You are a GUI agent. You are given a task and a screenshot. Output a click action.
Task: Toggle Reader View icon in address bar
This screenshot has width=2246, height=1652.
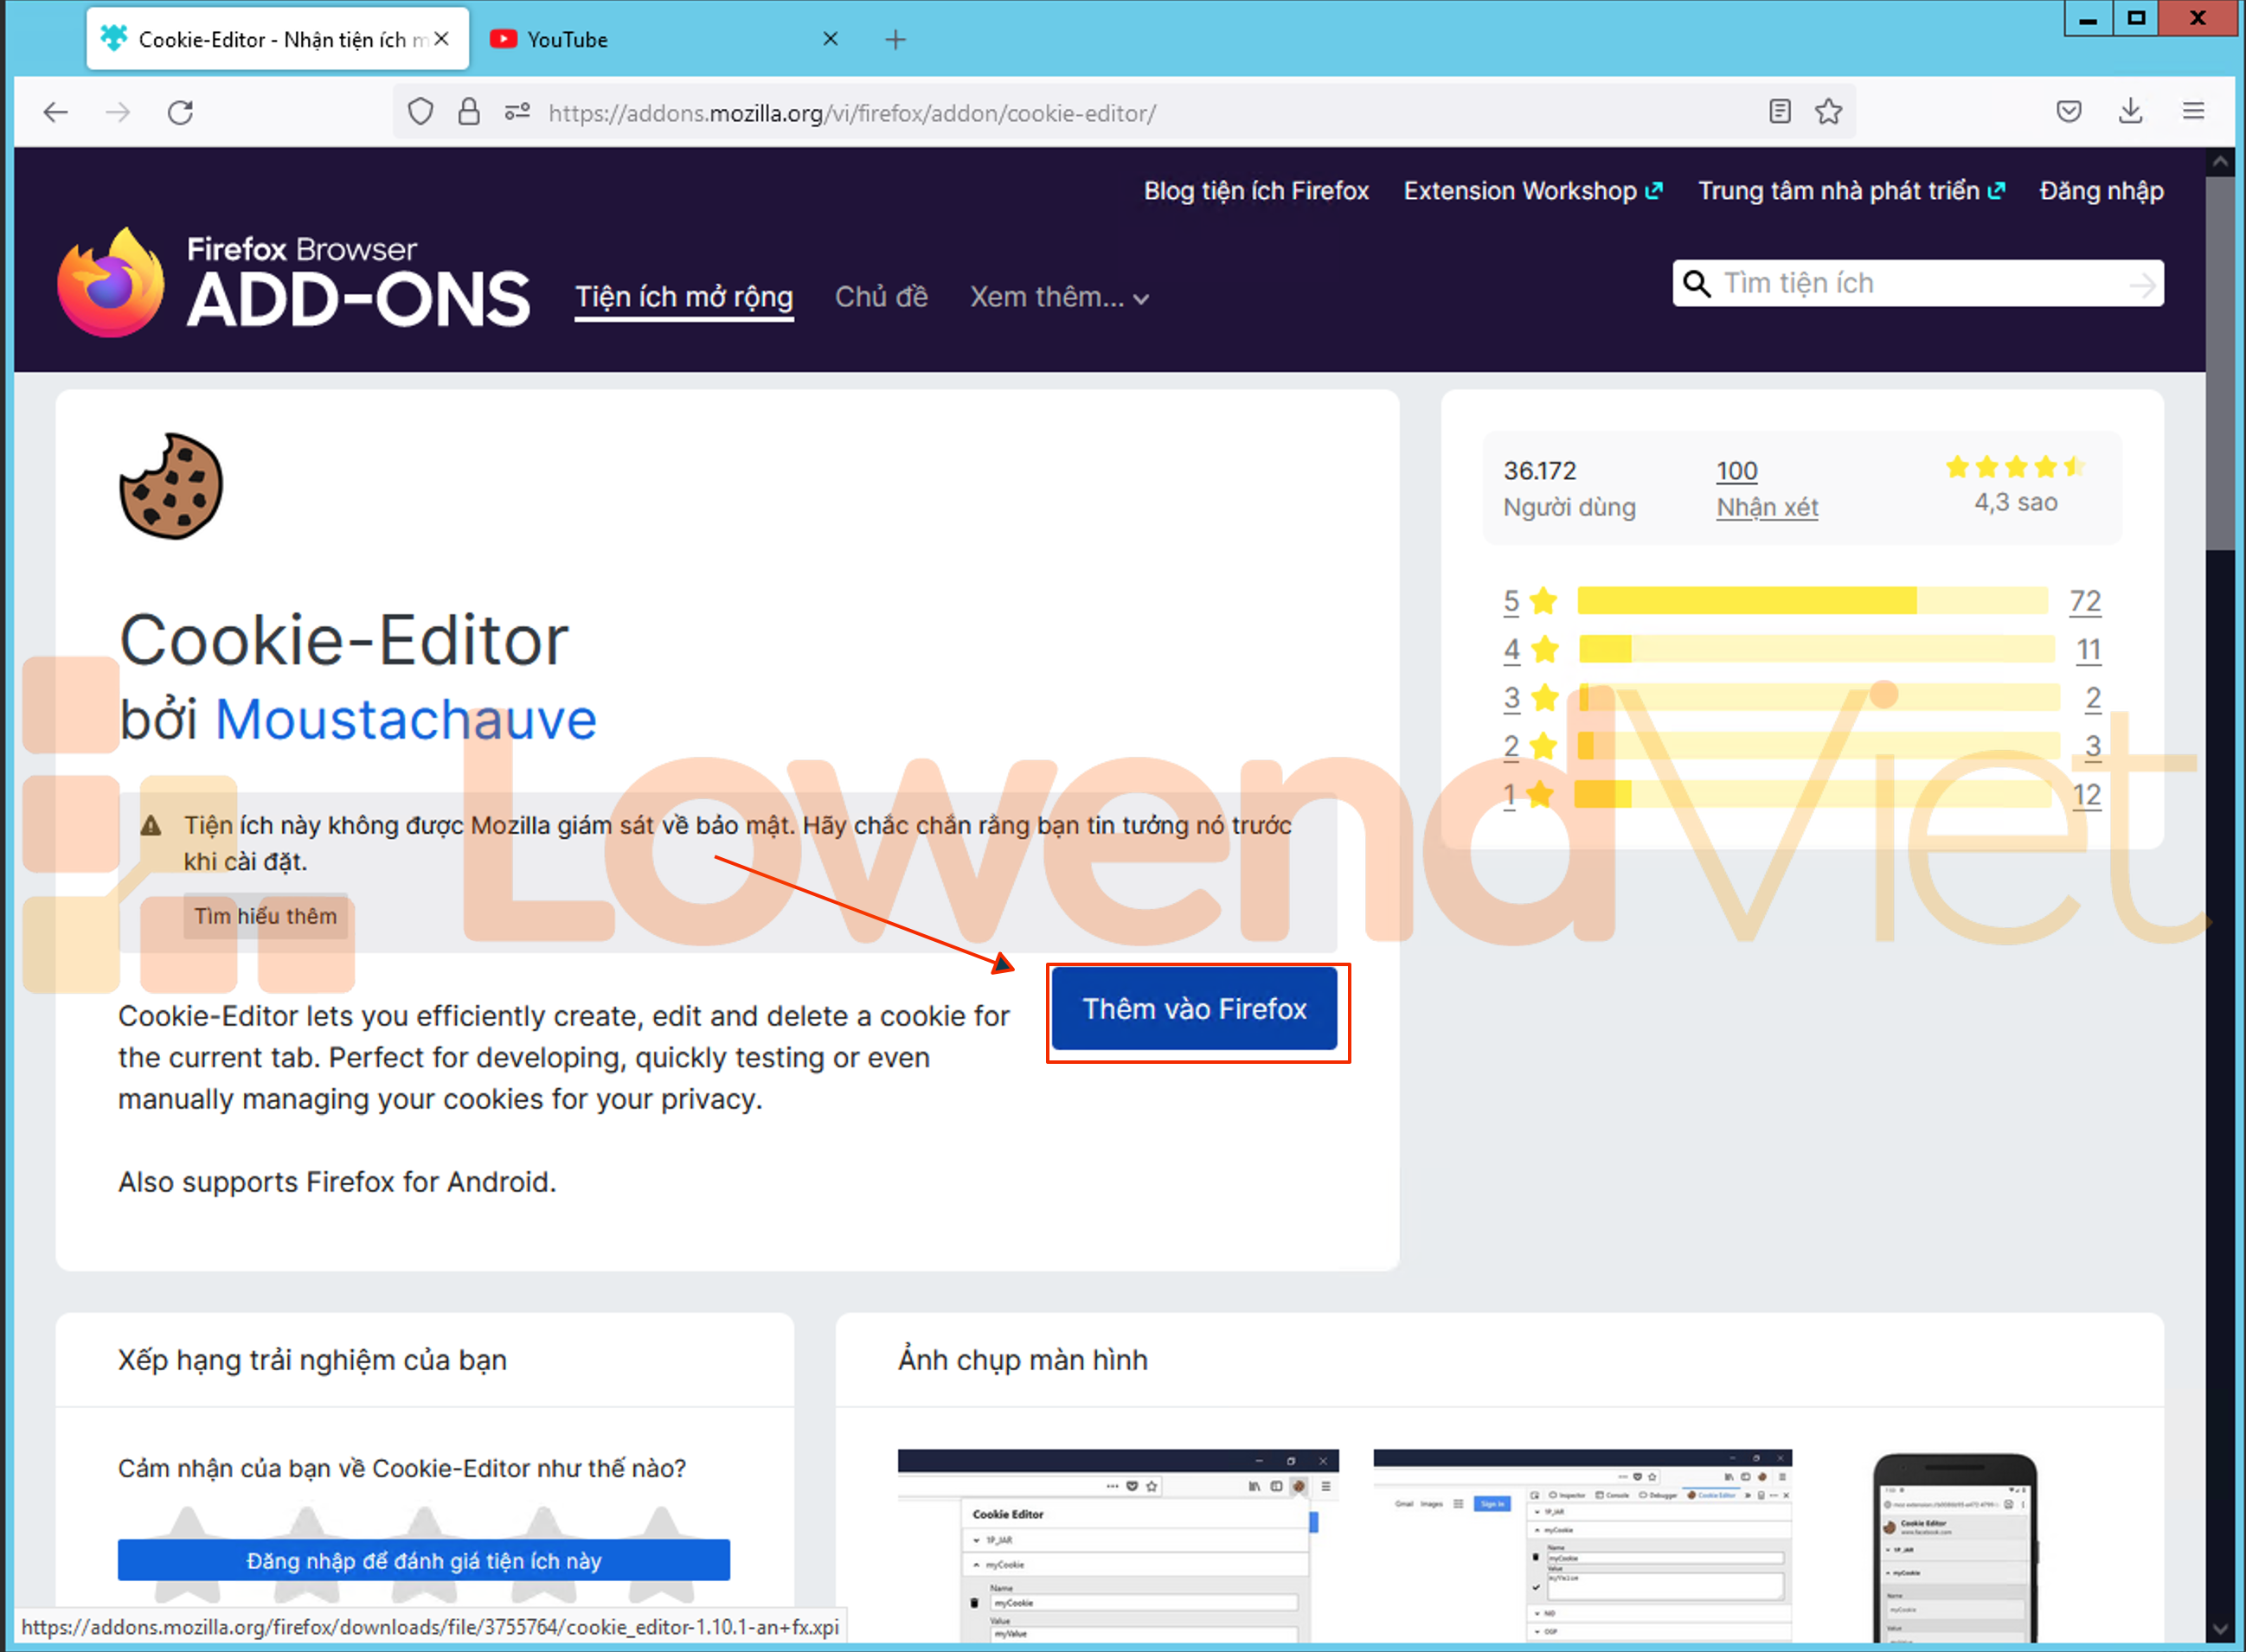pyautogui.click(x=1779, y=111)
